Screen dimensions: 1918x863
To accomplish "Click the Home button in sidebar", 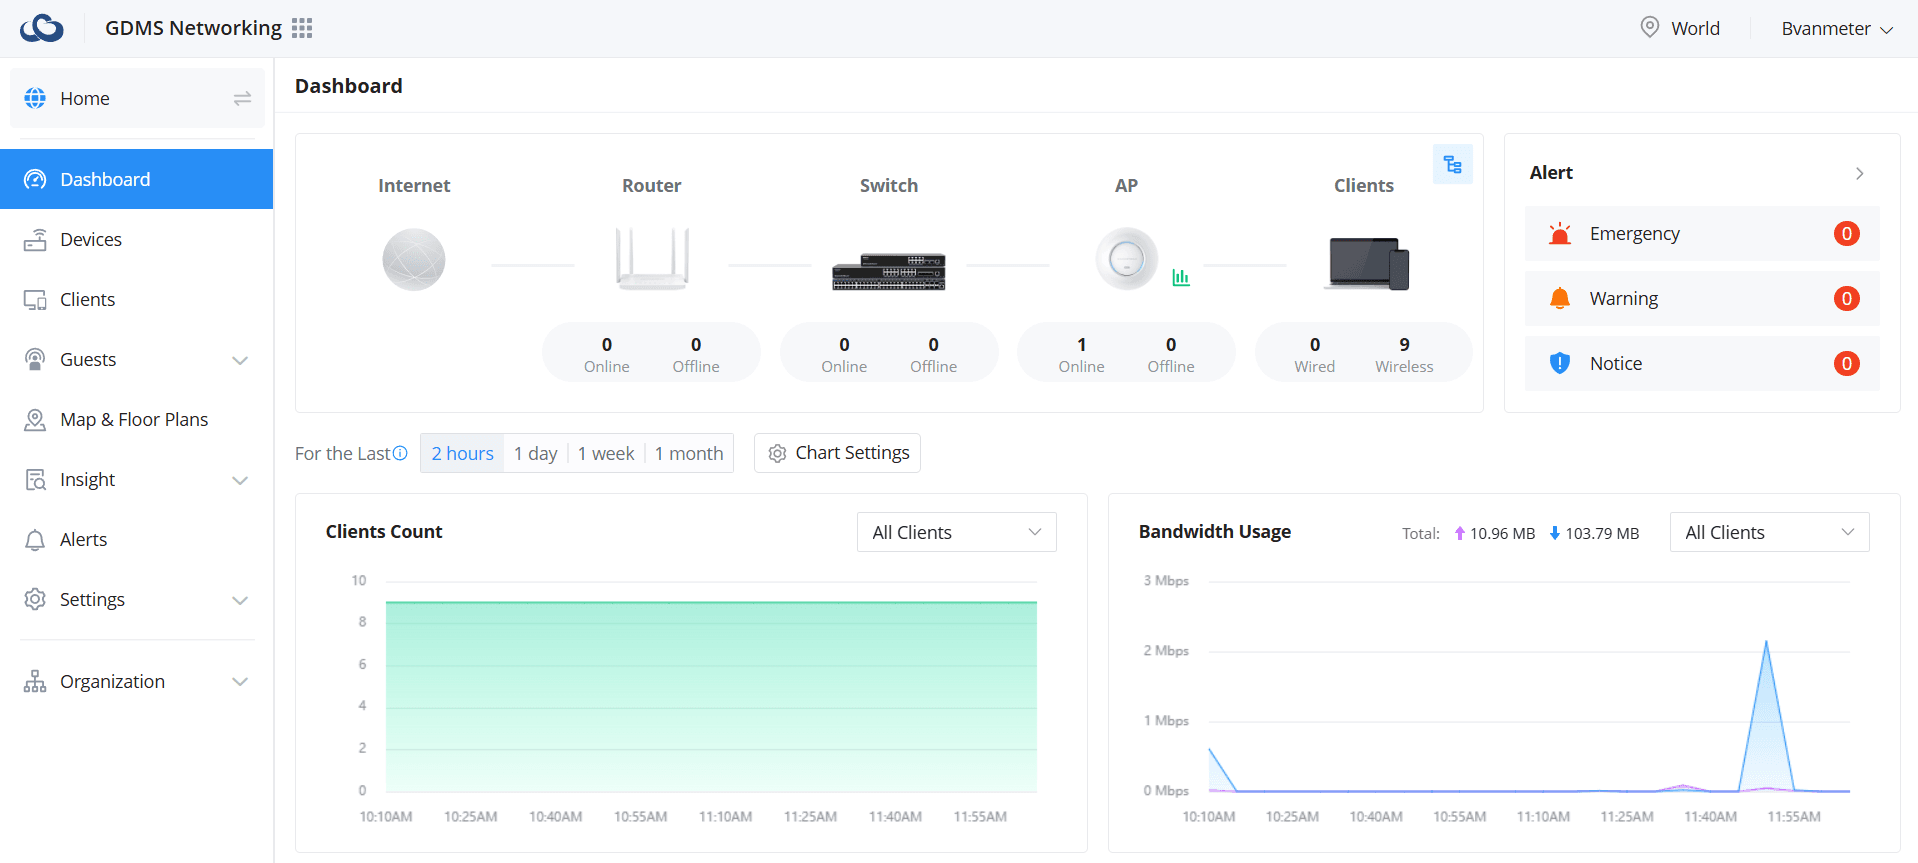I will (x=138, y=98).
